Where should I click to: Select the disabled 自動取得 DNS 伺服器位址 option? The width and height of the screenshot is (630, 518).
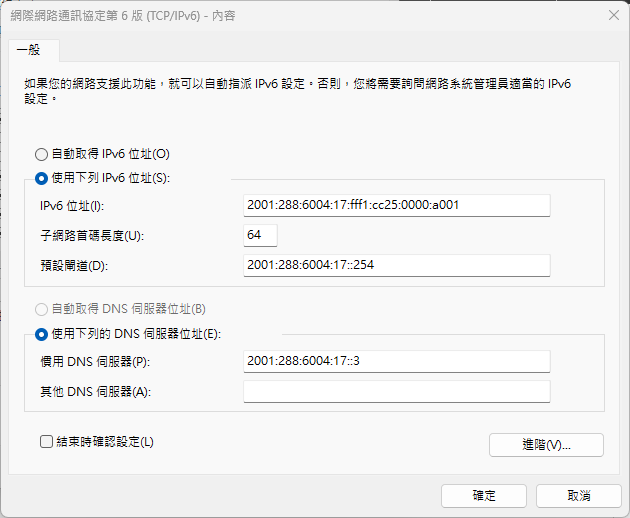click(41, 309)
